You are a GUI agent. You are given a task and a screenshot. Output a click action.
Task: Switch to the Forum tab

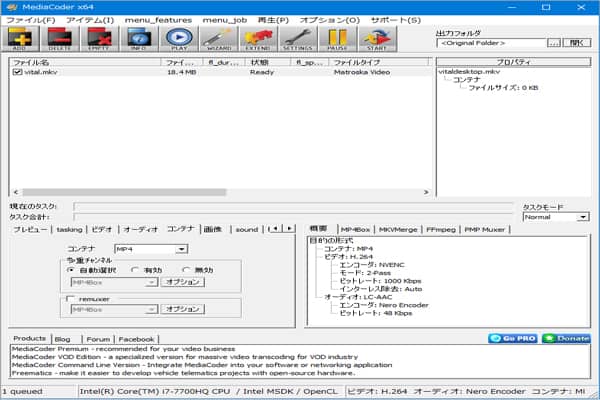(98, 339)
